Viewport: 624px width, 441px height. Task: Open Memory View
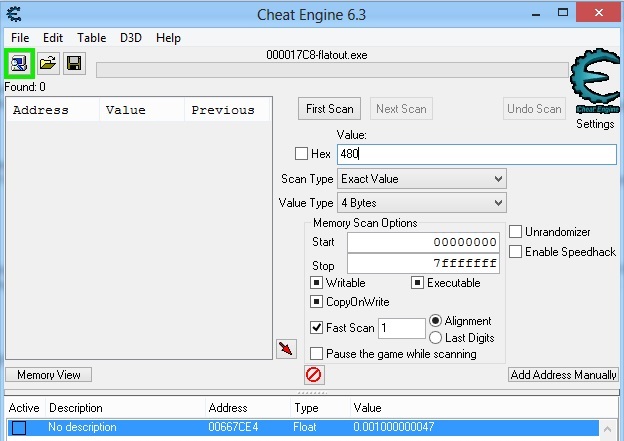pyautogui.click(x=49, y=375)
